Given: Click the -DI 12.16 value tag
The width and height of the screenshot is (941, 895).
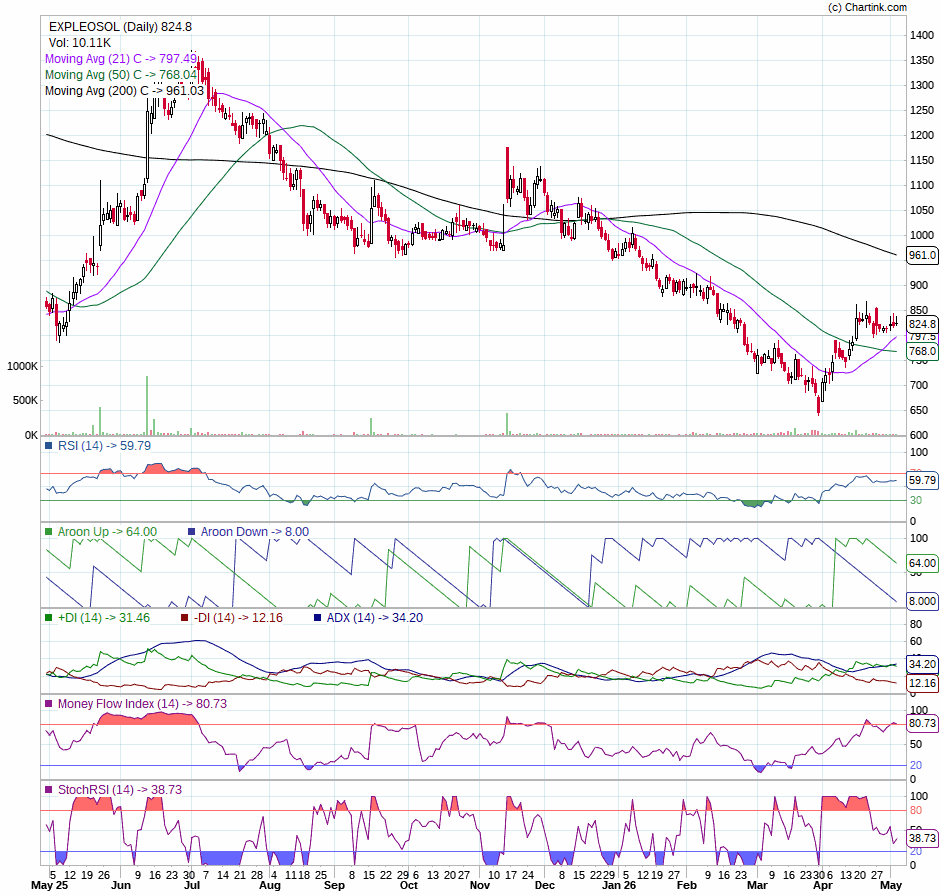Looking at the screenshot, I should pos(922,683).
